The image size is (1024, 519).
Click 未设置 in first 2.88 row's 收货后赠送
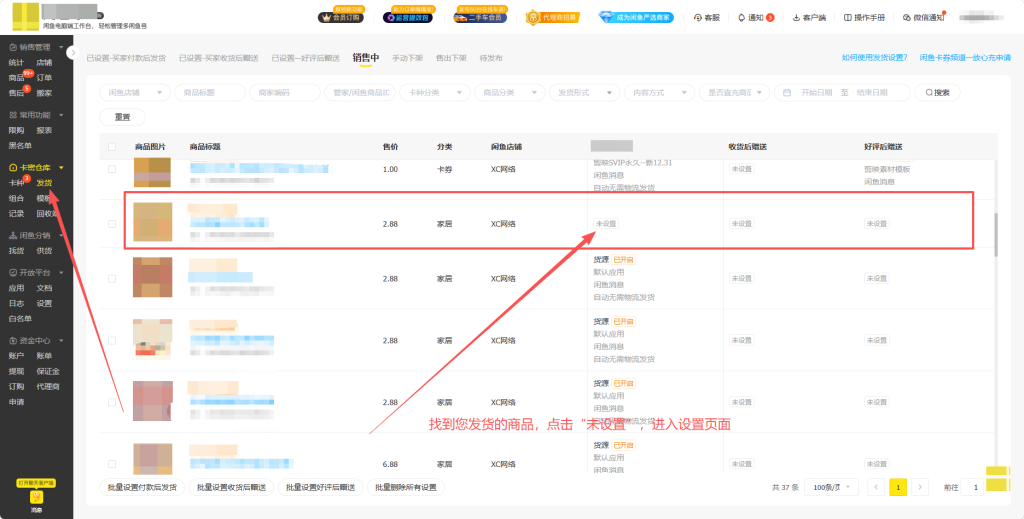tap(741, 223)
